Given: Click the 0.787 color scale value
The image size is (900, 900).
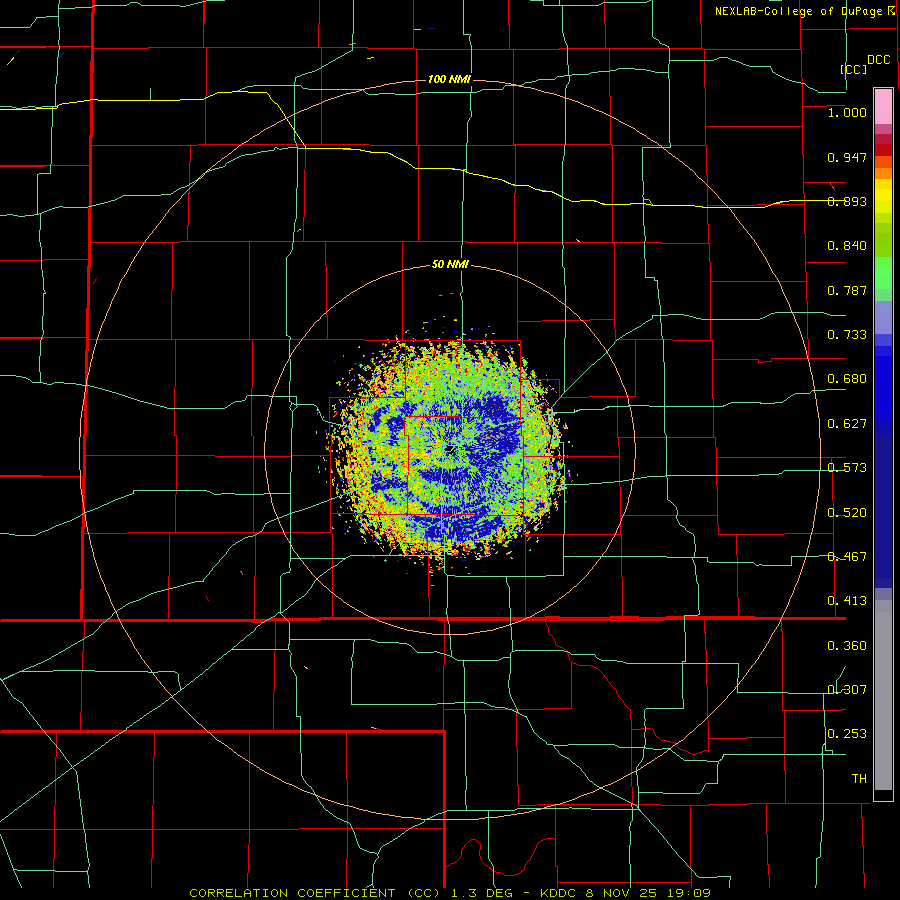Looking at the screenshot, I should [847, 290].
